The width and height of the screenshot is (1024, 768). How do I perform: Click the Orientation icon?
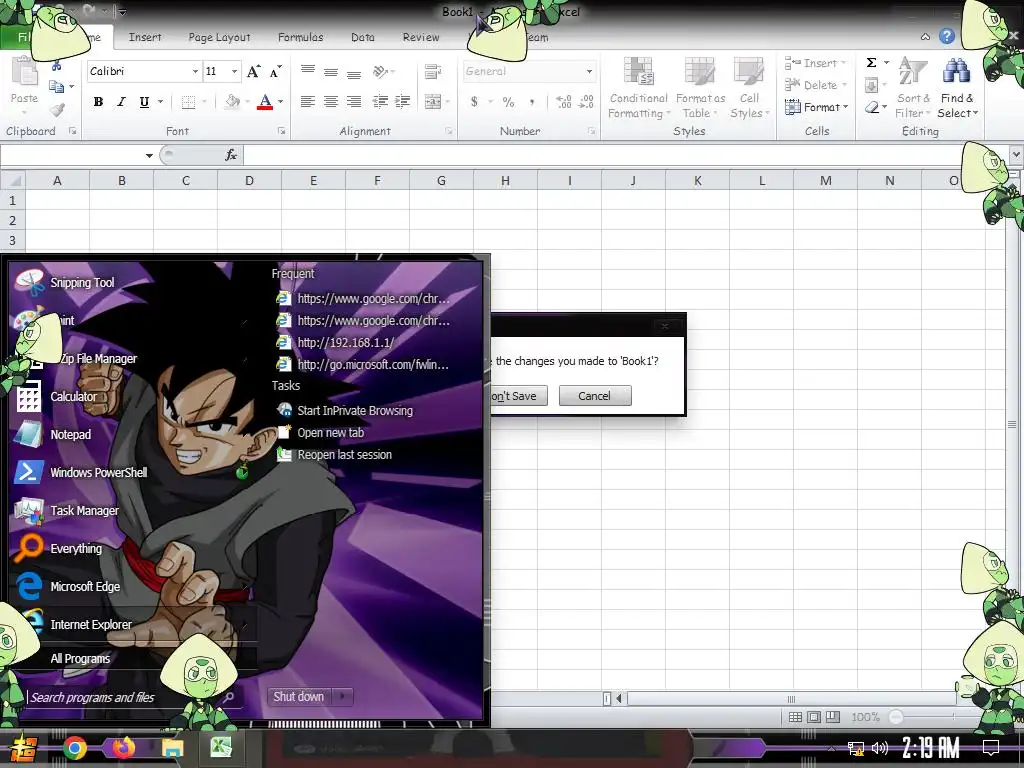click(380, 71)
